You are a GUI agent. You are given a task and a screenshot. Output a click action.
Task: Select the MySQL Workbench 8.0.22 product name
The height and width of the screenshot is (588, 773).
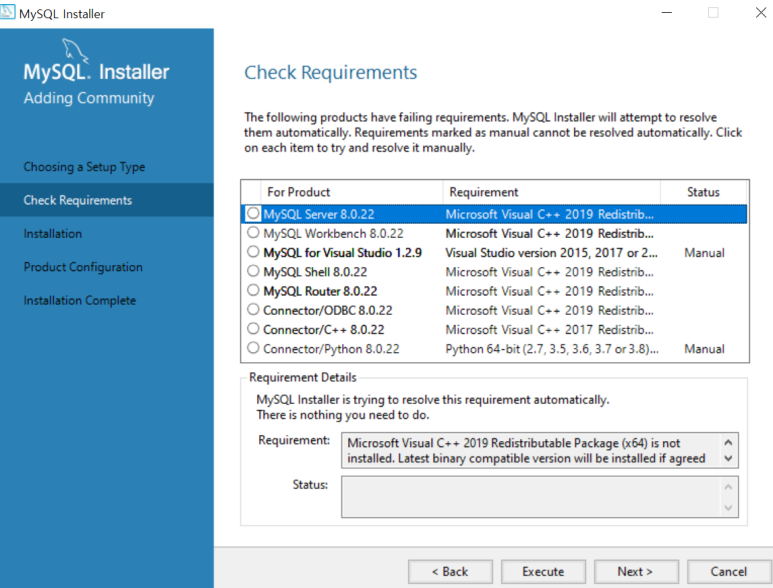(x=333, y=234)
